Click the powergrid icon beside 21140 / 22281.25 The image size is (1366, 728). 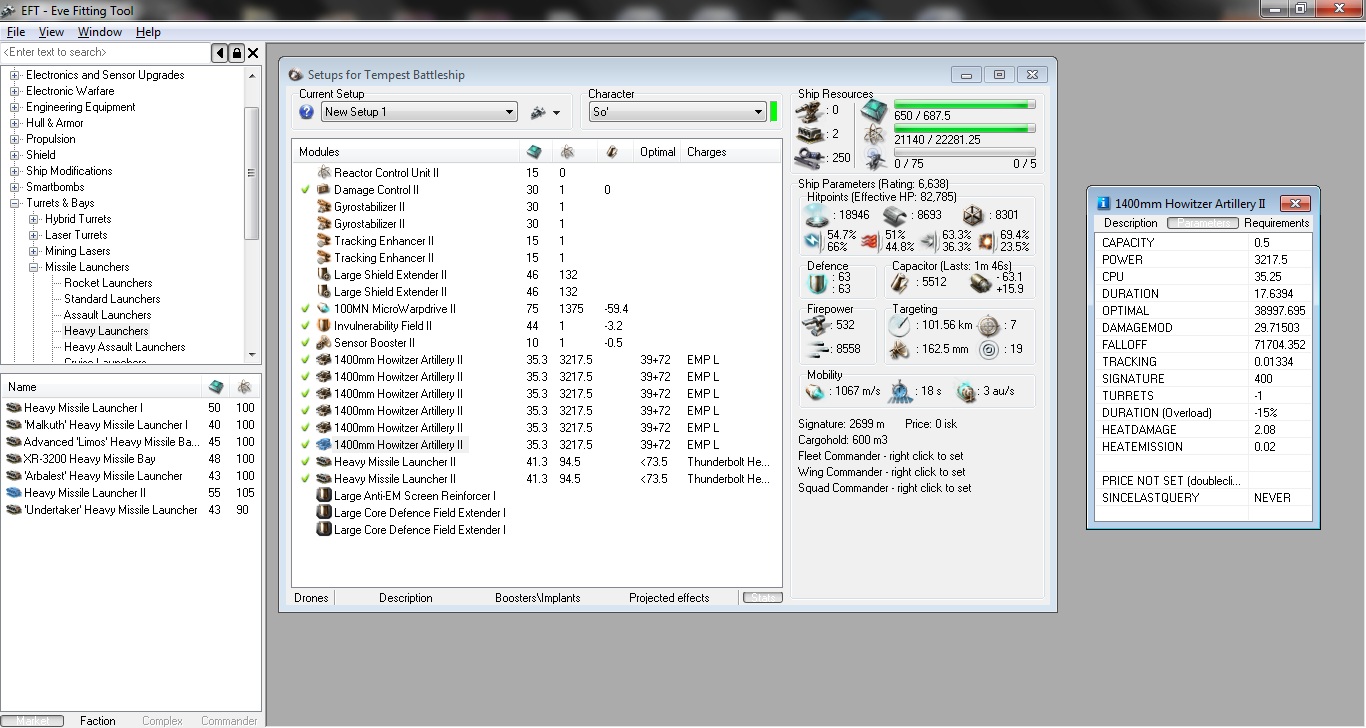point(875,134)
